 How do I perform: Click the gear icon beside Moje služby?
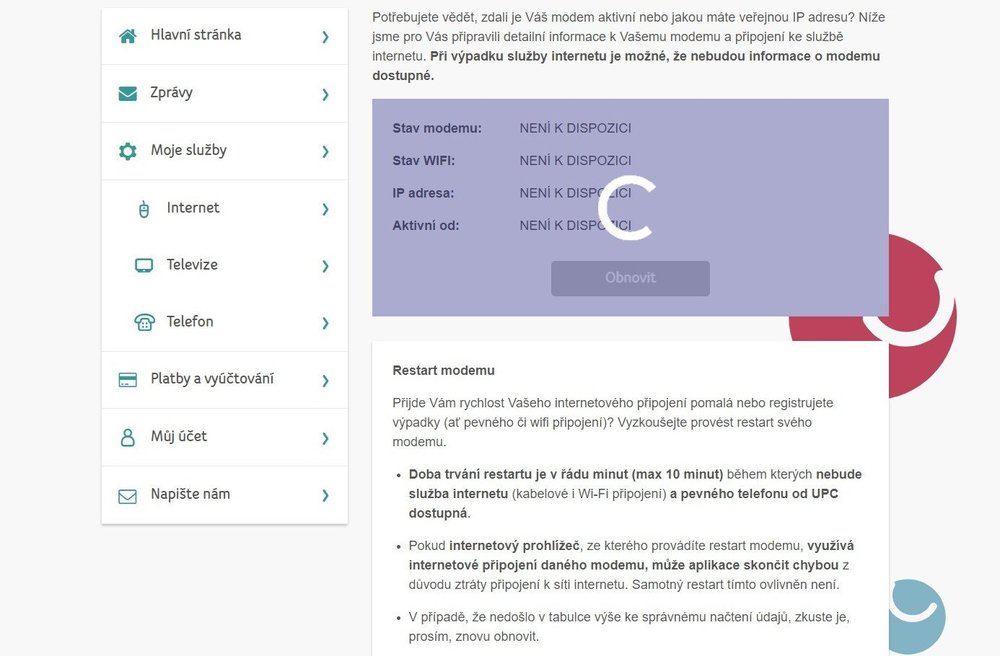(x=127, y=151)
